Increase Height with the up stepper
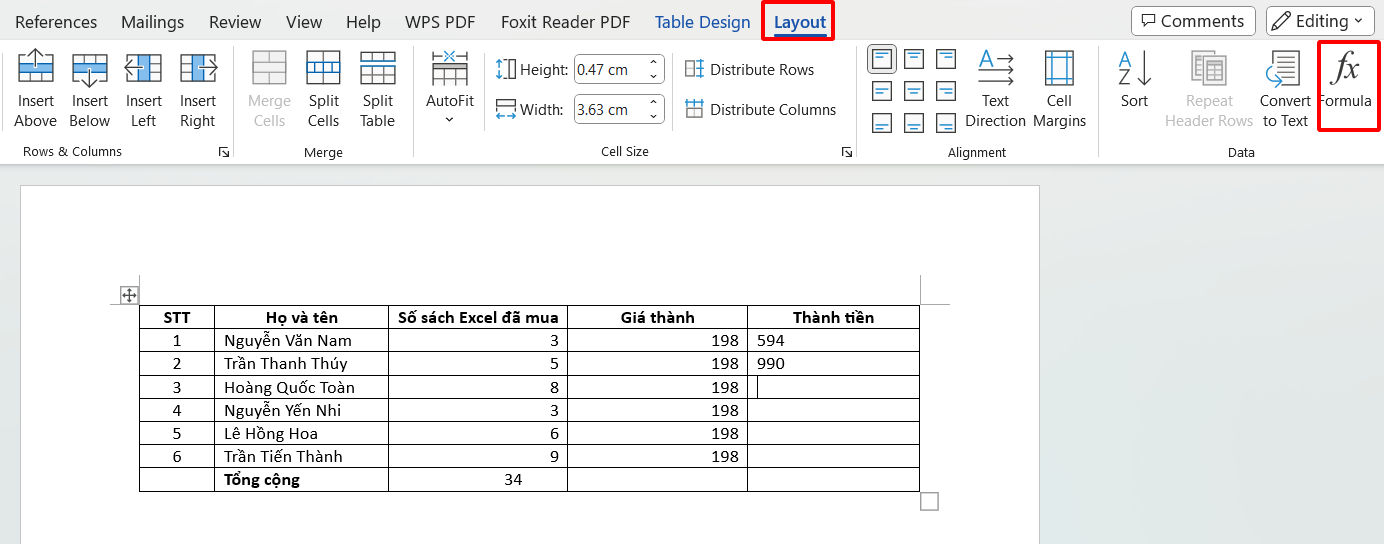 (654, 63)
